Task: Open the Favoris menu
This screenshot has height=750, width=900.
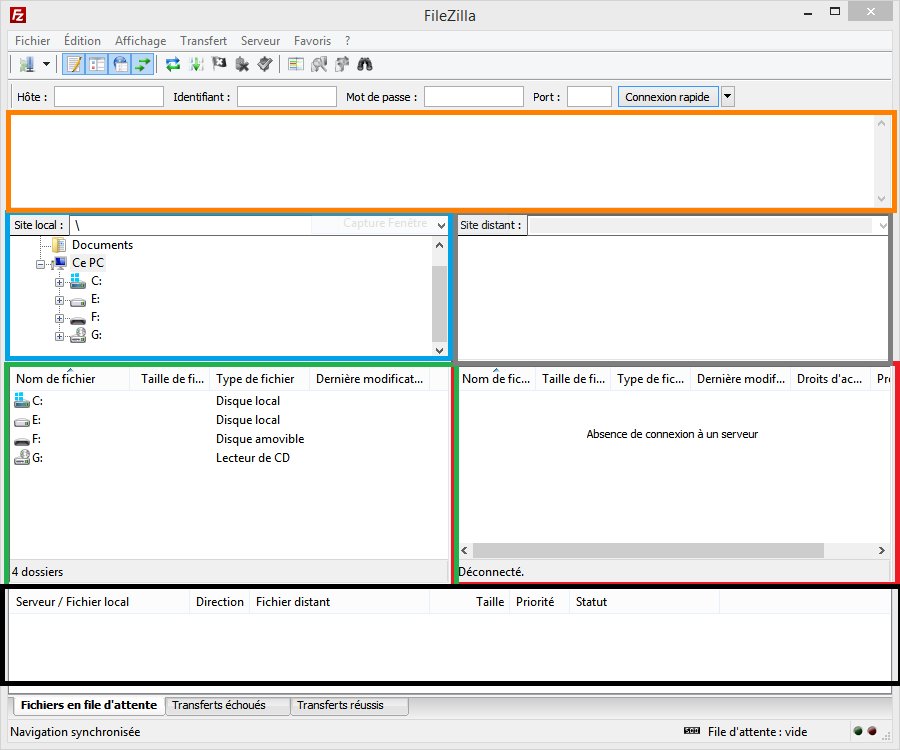Action: click(312, 41)
